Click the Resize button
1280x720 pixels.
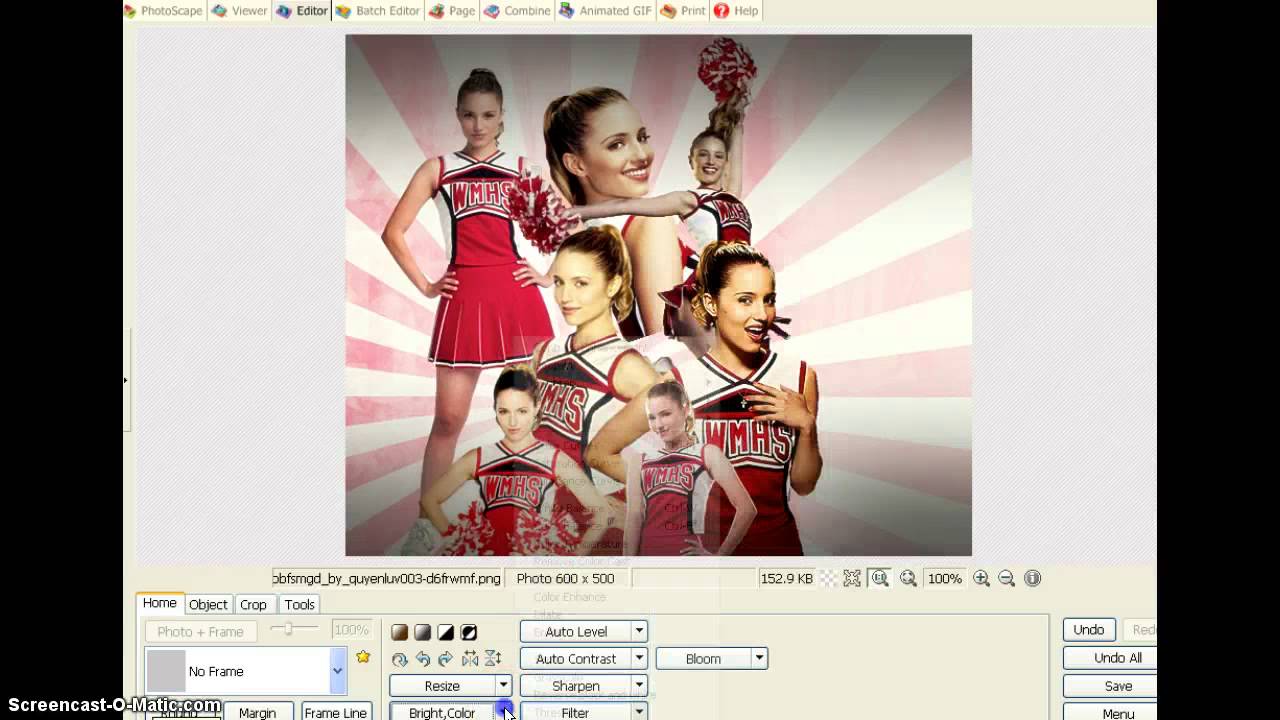click(443, 686)
